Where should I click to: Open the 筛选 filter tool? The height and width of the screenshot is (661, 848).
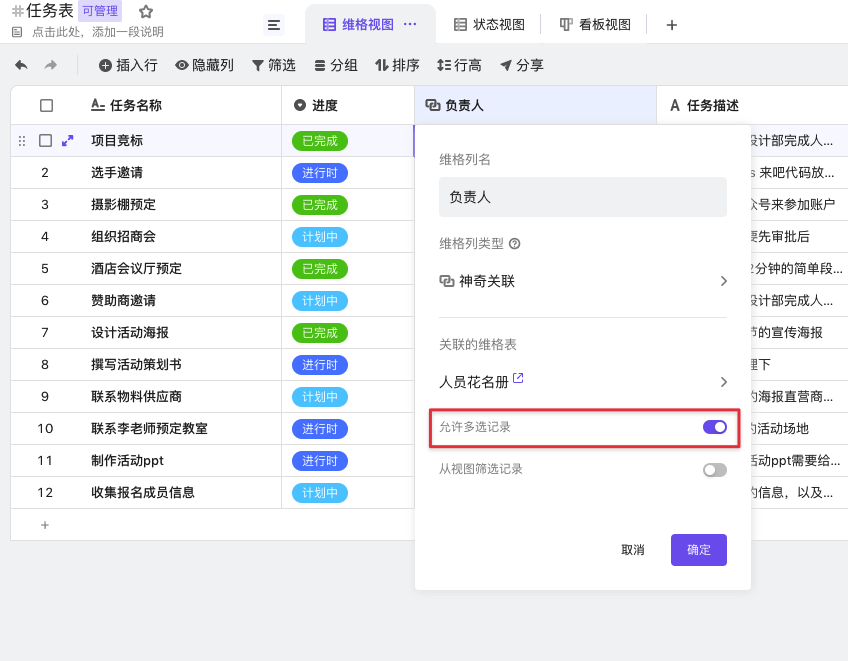coord(273,65)
